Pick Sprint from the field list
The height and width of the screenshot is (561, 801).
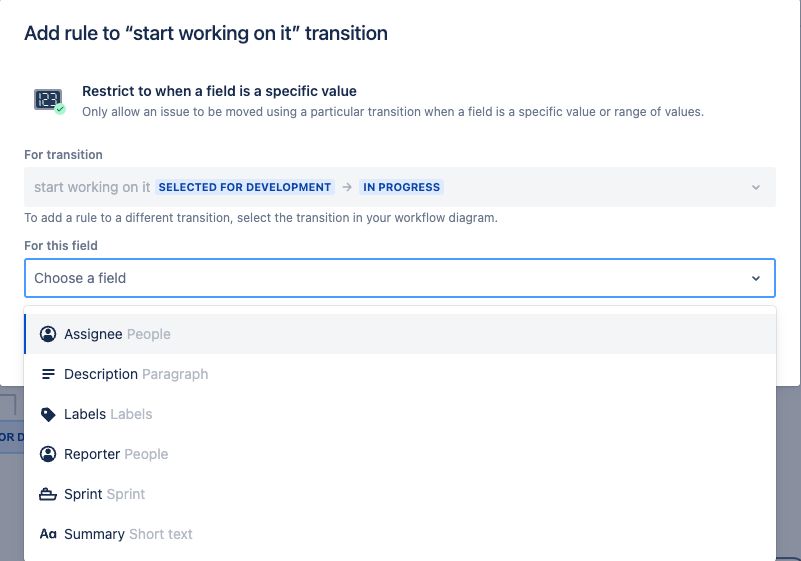click(400, 494)
